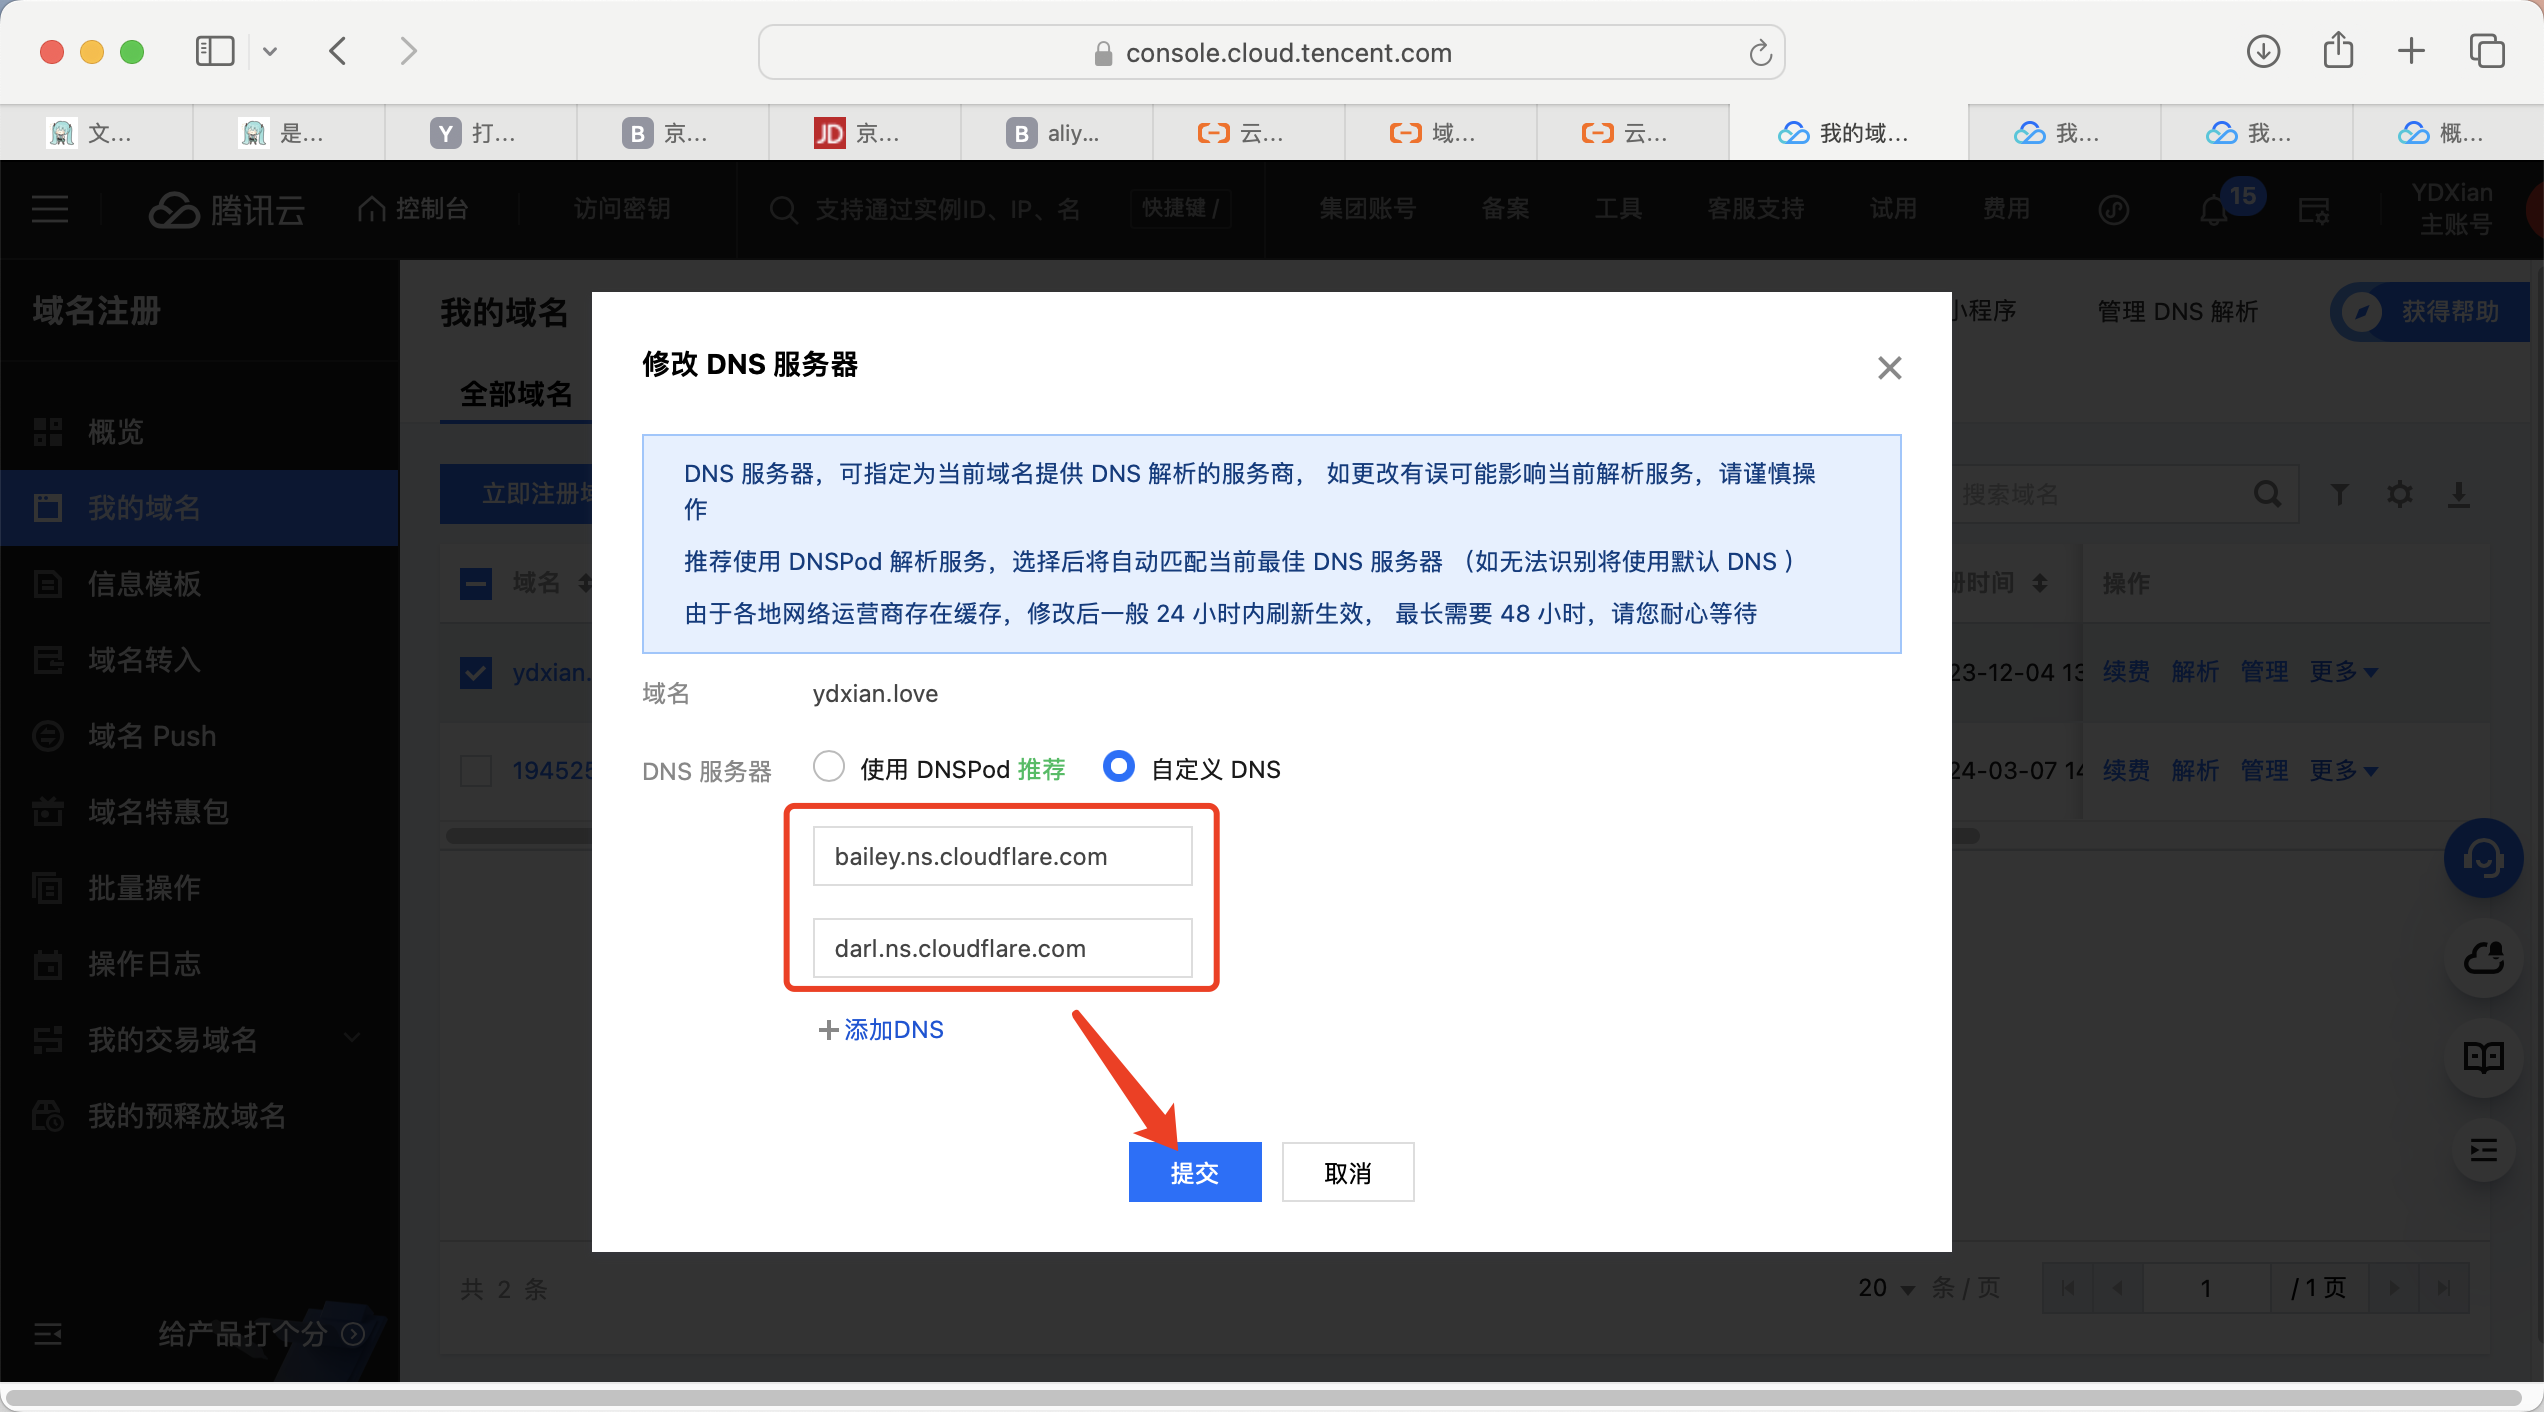This screenshot has height=1412, width=2544.
Task: Click the 提交 submit button
Action: (1195, 1172)
